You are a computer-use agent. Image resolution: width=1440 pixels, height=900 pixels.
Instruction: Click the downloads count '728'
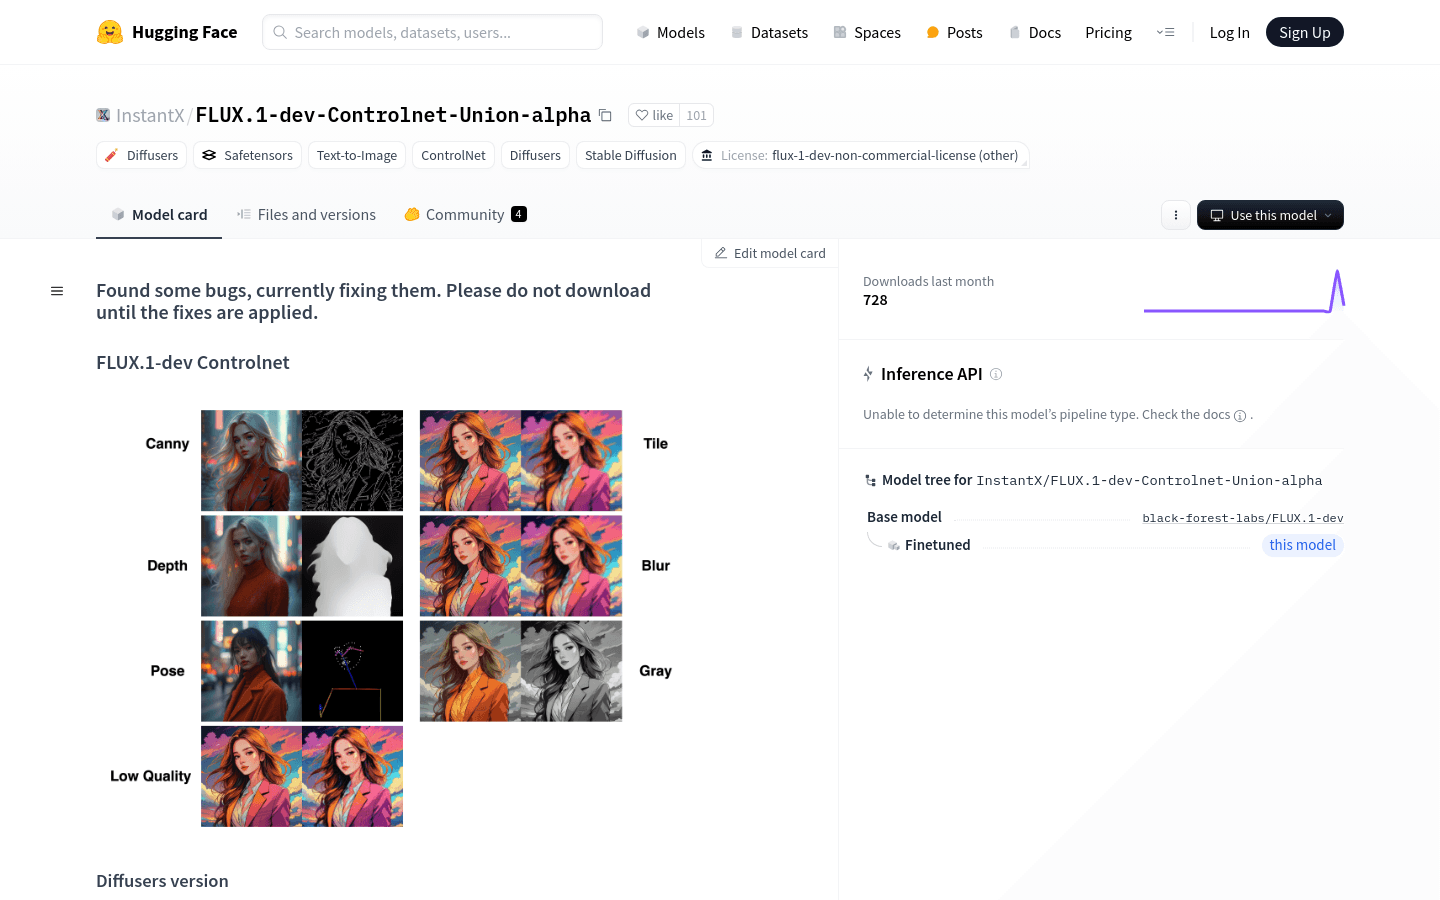point(875,300)
